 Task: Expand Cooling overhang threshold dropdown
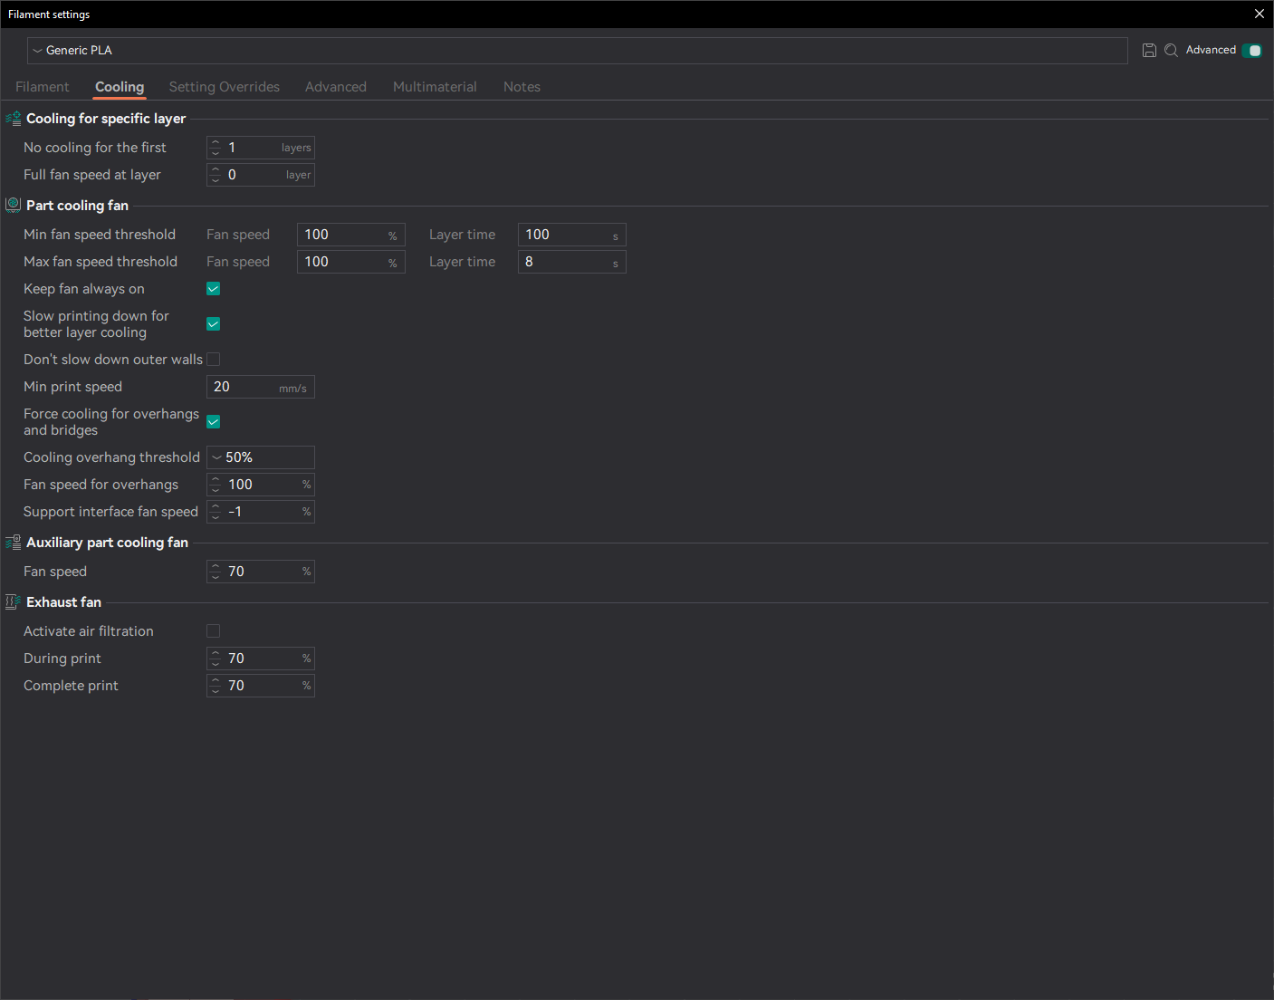[260, 457]
